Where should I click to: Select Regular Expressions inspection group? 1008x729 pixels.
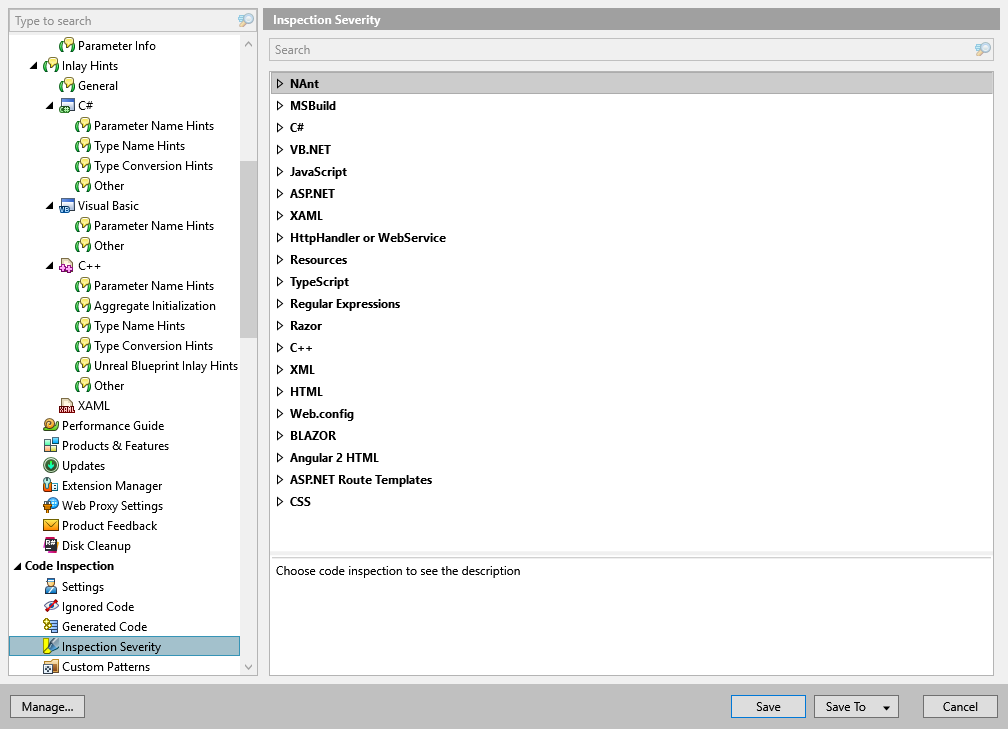point(345,303)
